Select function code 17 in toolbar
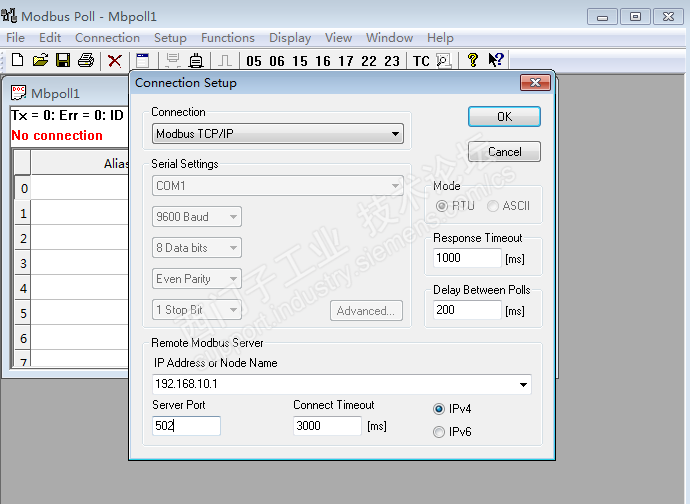 tap(345, 61)
